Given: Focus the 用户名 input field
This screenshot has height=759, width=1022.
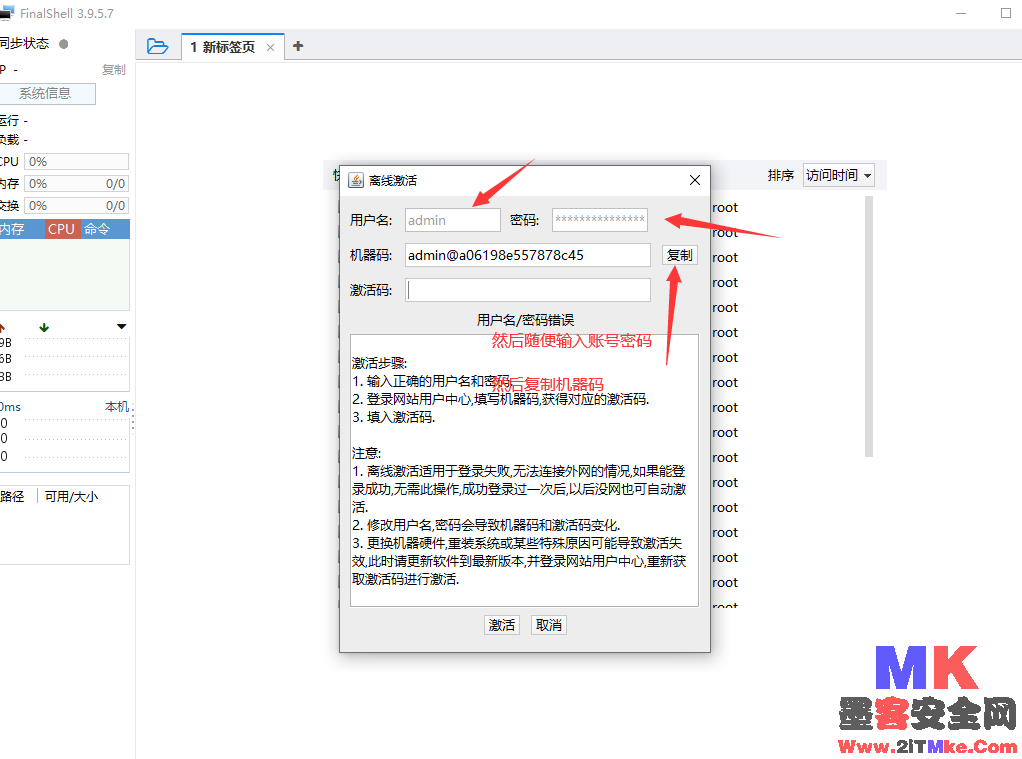Looking at the screenshot, I should [x=452, y=220].
